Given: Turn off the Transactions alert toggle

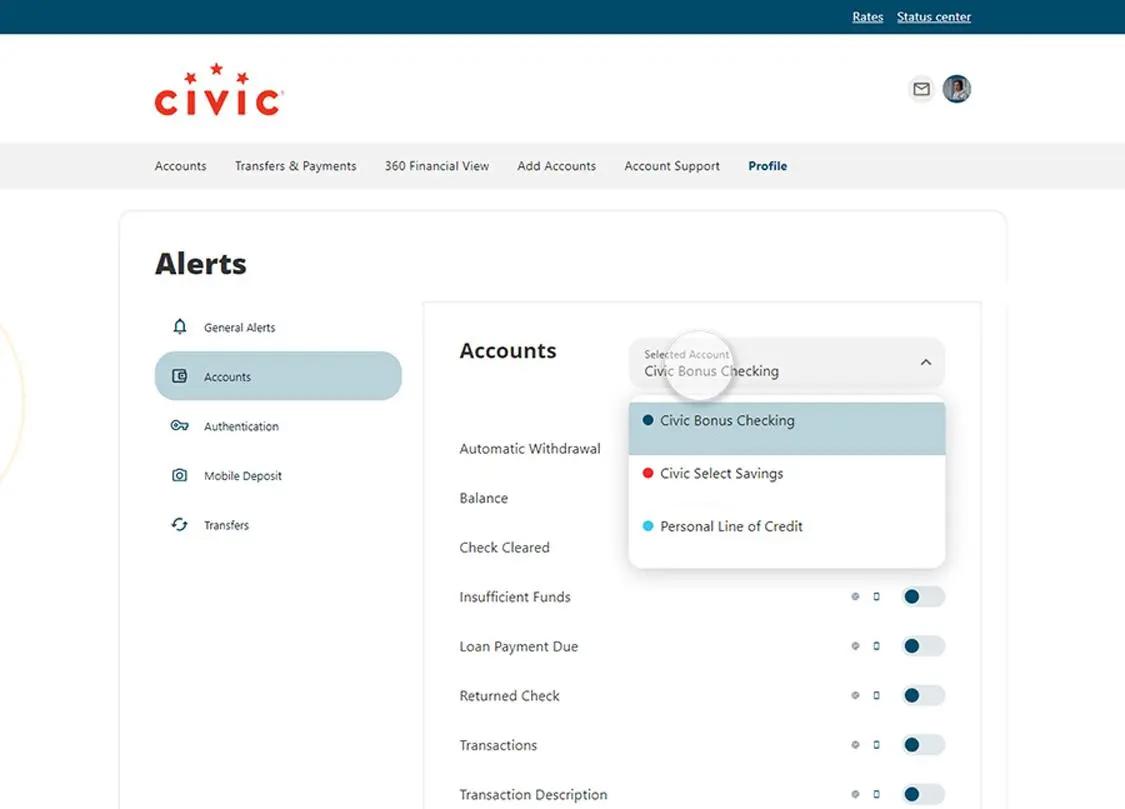Looking at the screenshot, I should 921,744.
